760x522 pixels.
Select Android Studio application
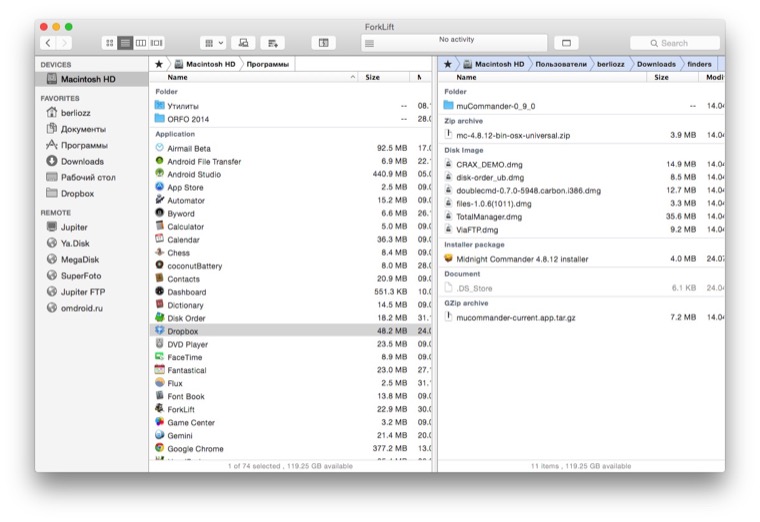290,174
